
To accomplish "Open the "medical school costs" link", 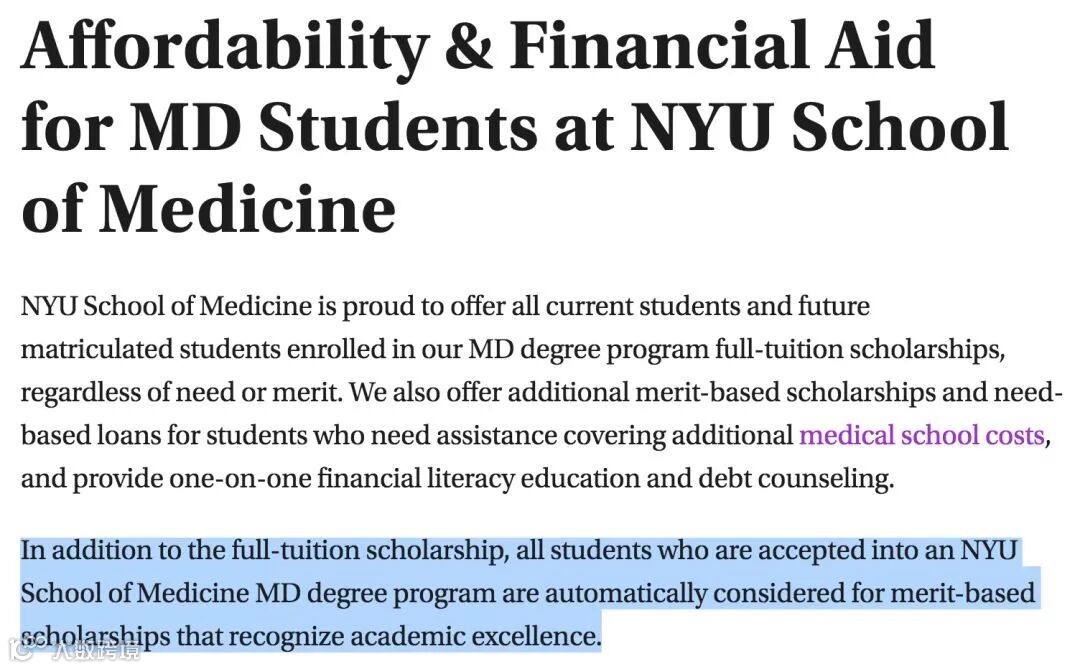I will click(922, 436).
